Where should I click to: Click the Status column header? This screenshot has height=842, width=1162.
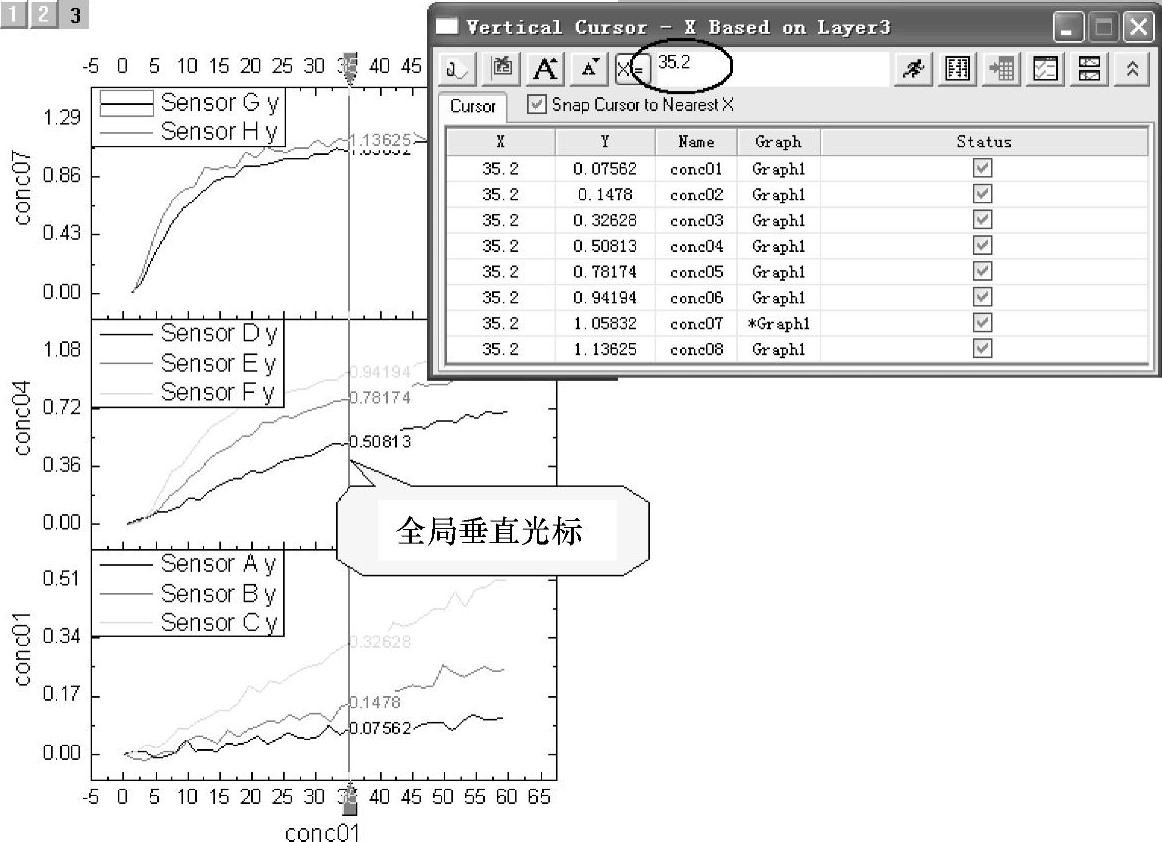click(x=983, y=142)
